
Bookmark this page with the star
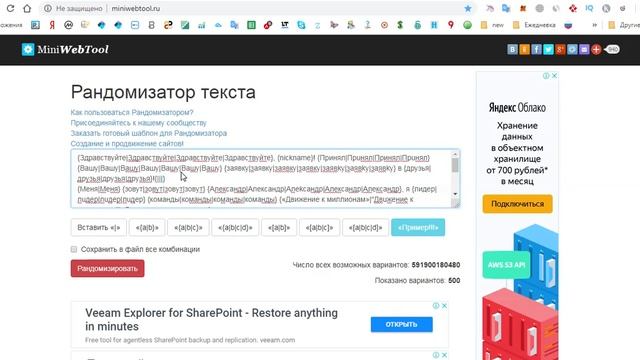[x=468, y=8]
